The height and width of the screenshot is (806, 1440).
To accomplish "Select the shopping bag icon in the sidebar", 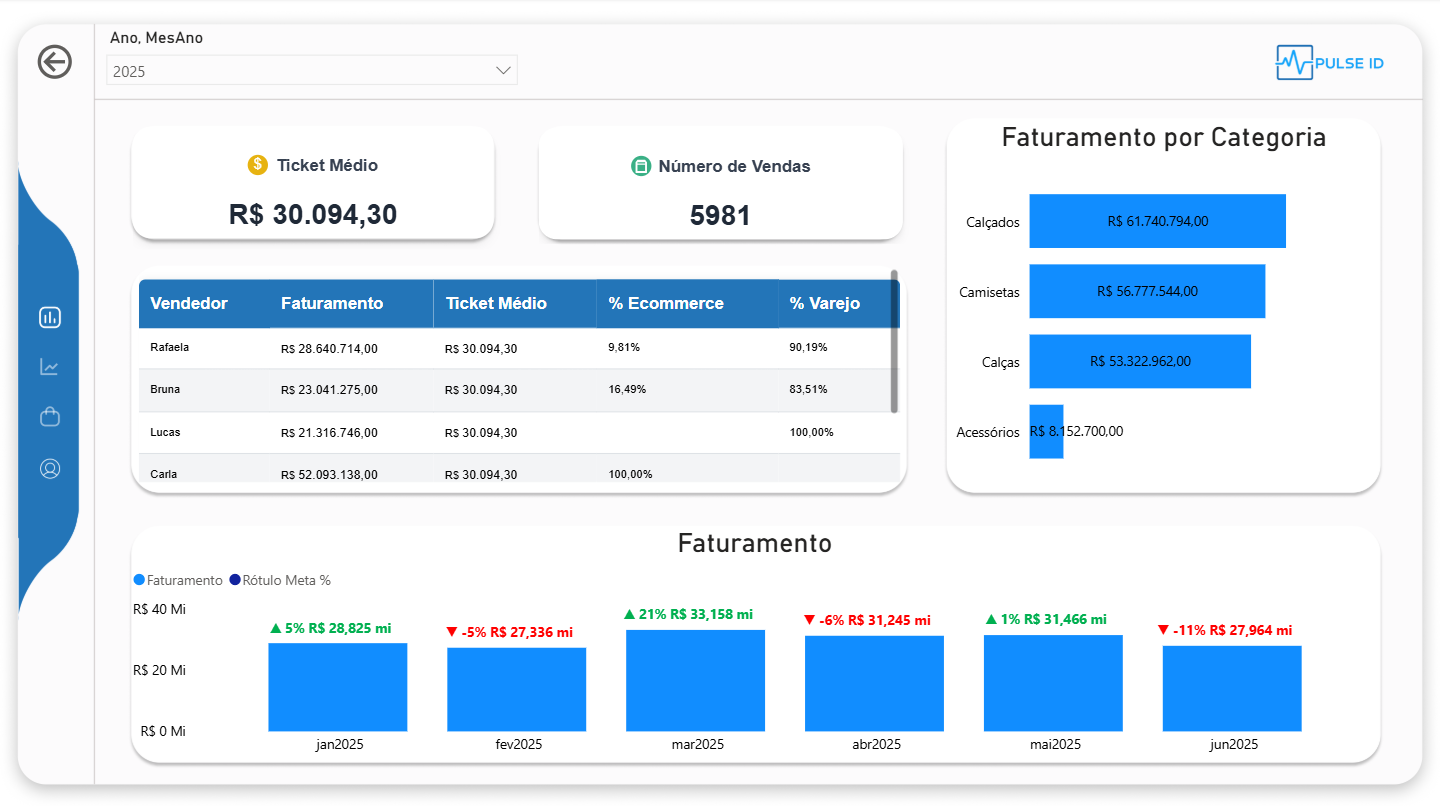I will pyautogui.click(x=50, y=417).
